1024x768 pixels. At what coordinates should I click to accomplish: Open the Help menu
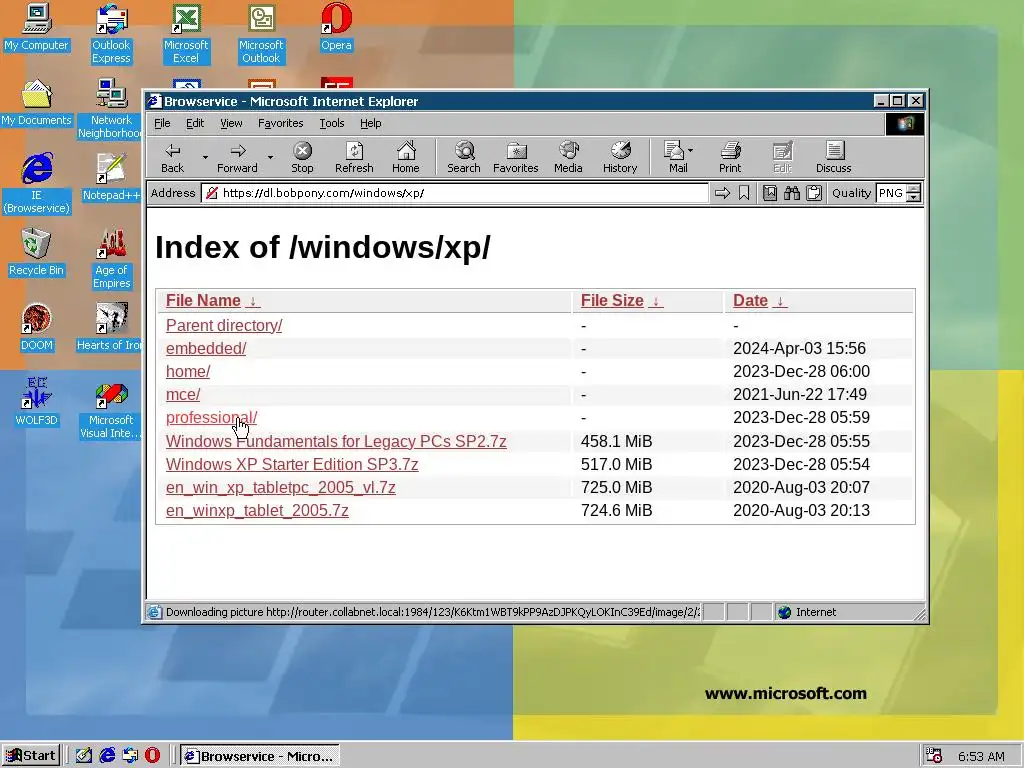(370, 123)
